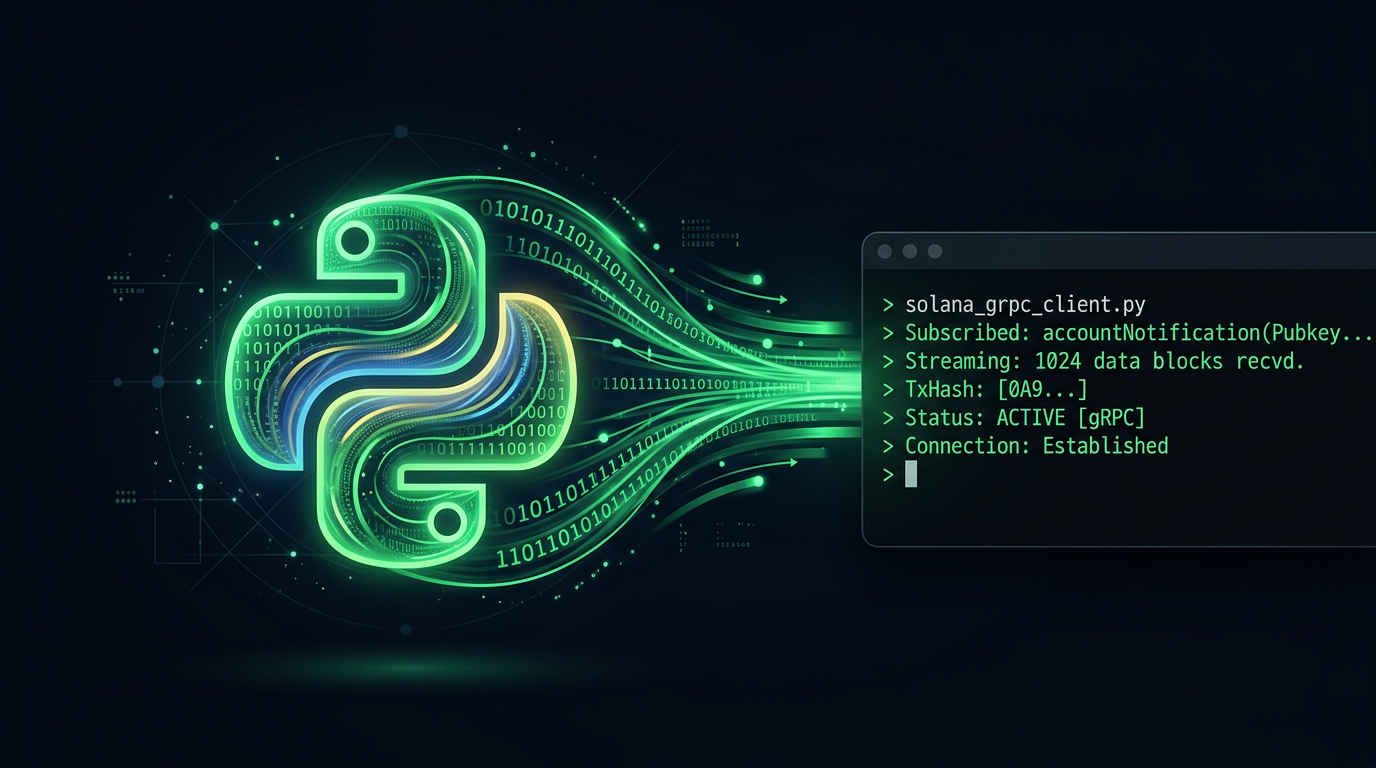Click the lower eye of the Python logo

446,520
